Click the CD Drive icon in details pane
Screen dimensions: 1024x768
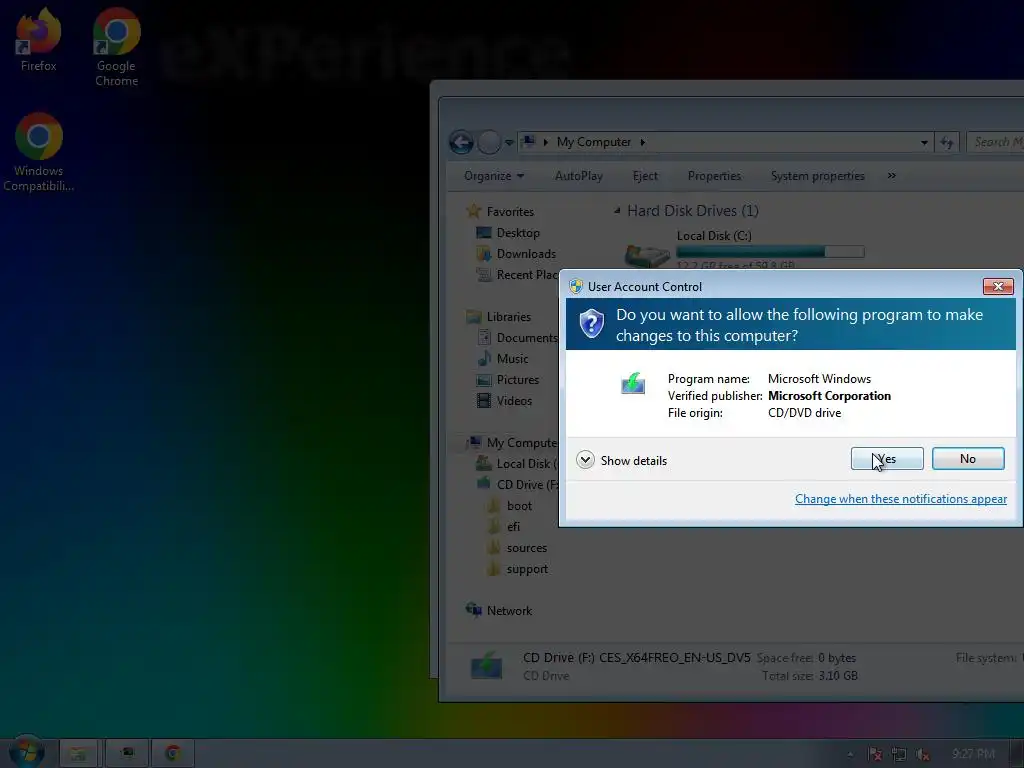coord(487,666)
